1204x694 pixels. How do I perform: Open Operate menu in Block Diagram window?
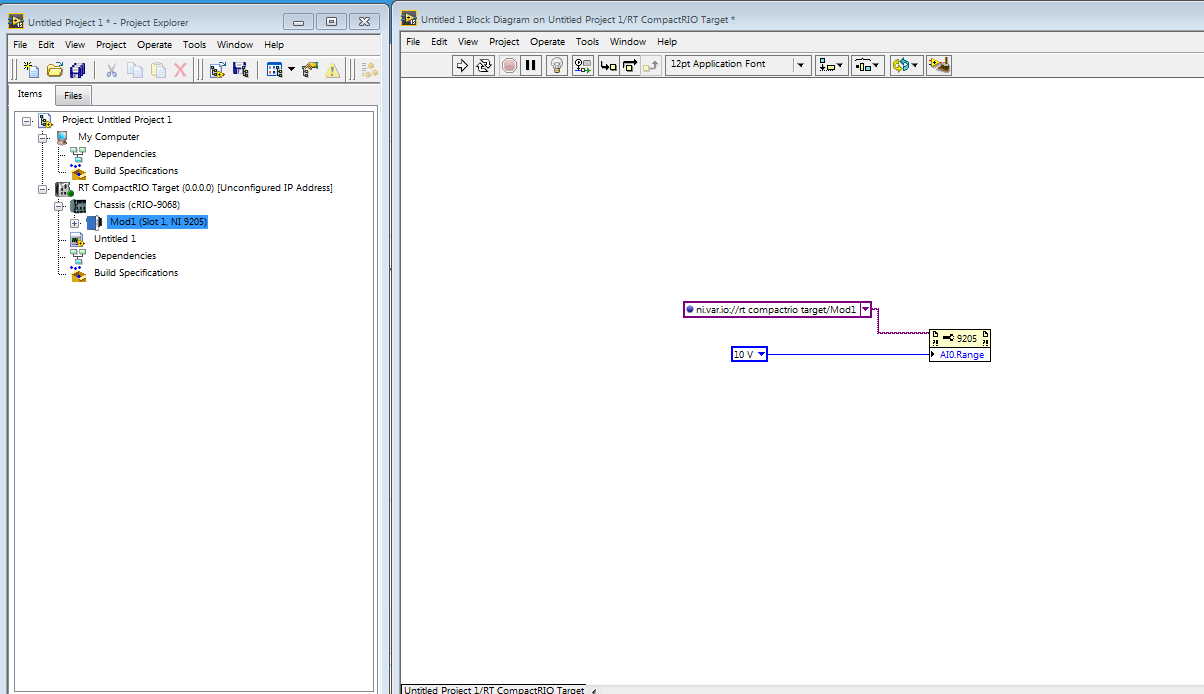coord(547,42)
